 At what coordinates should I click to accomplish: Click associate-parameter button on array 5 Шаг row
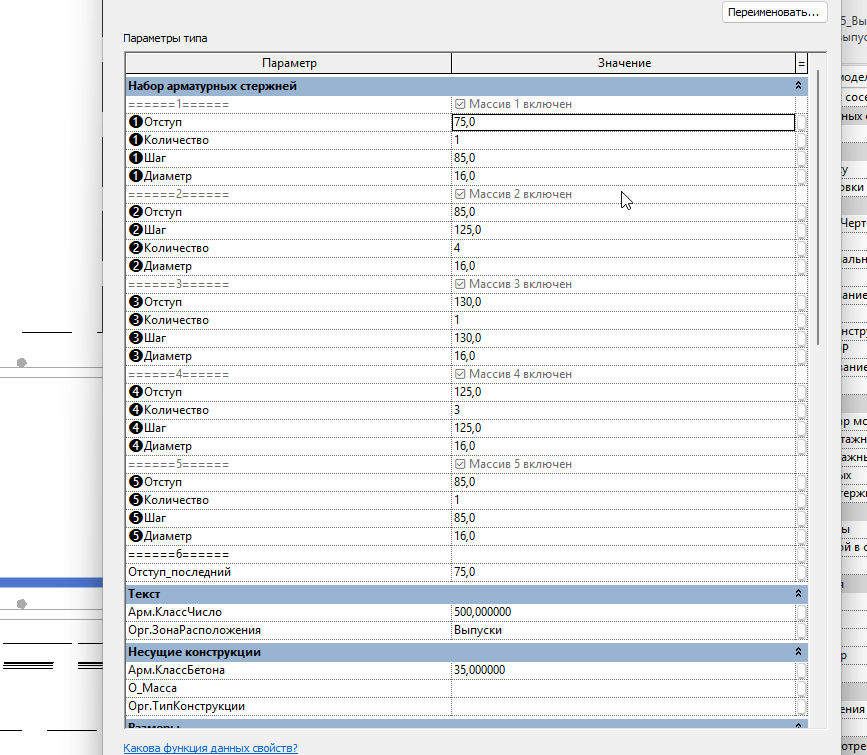(801, 518)
